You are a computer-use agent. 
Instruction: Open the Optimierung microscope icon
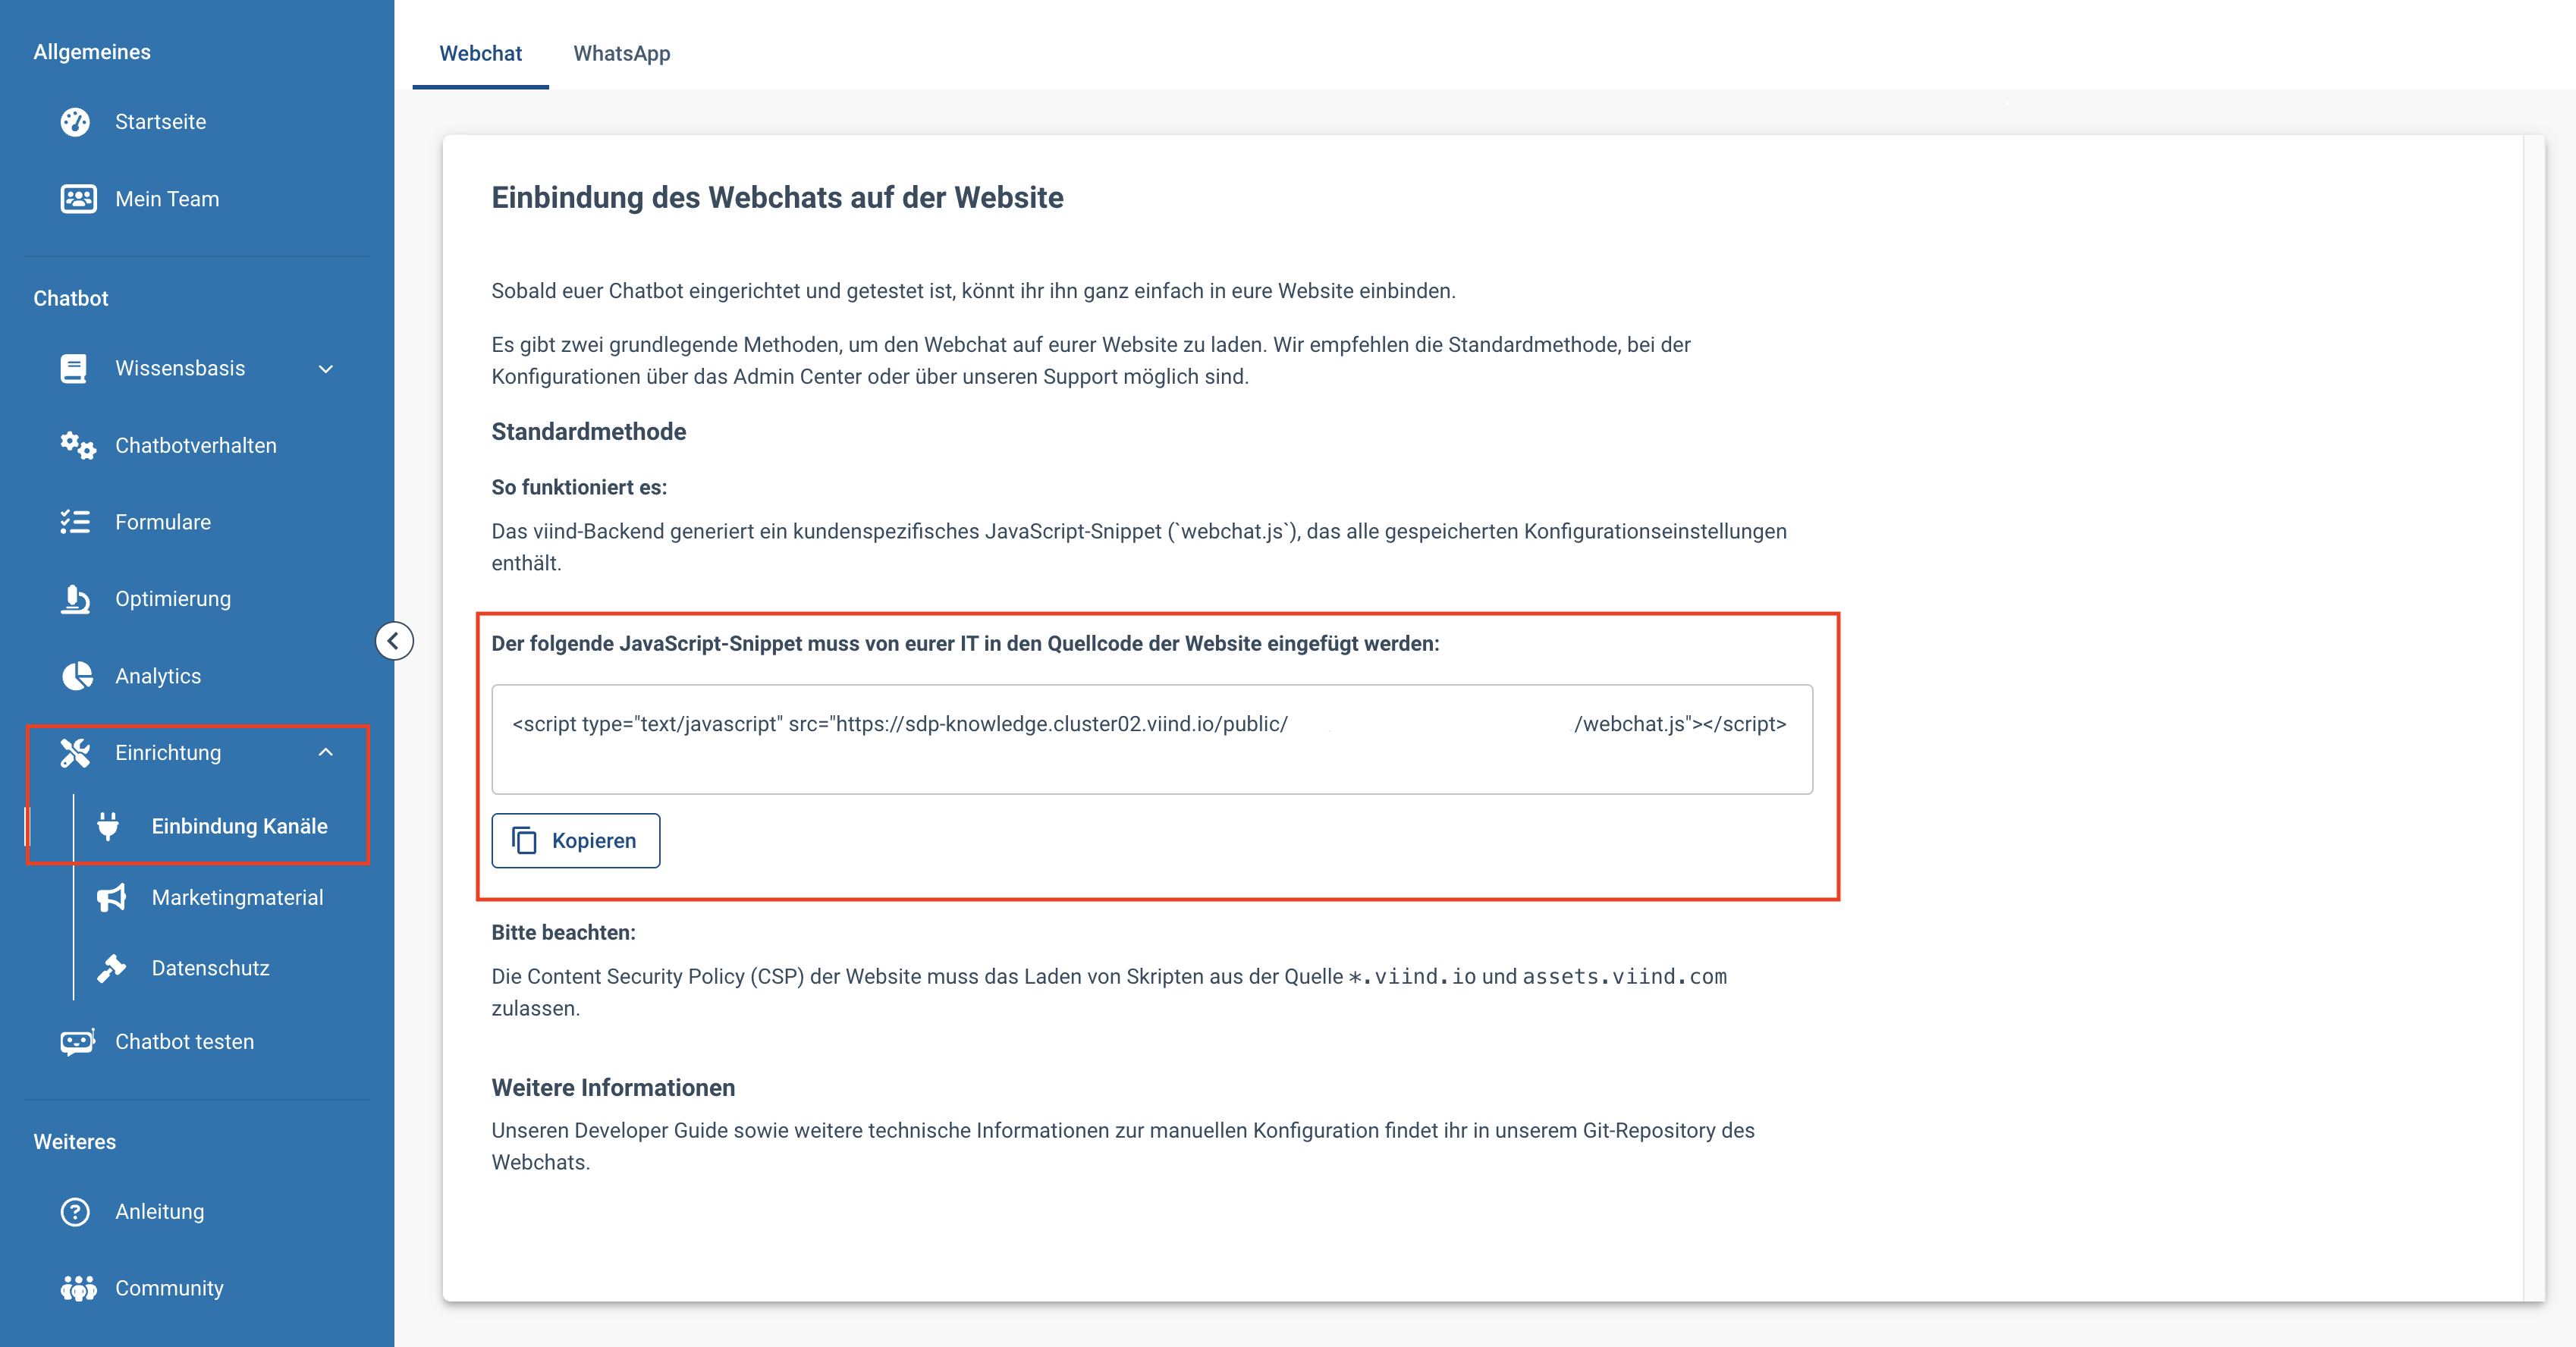click(x=75, y=599)
